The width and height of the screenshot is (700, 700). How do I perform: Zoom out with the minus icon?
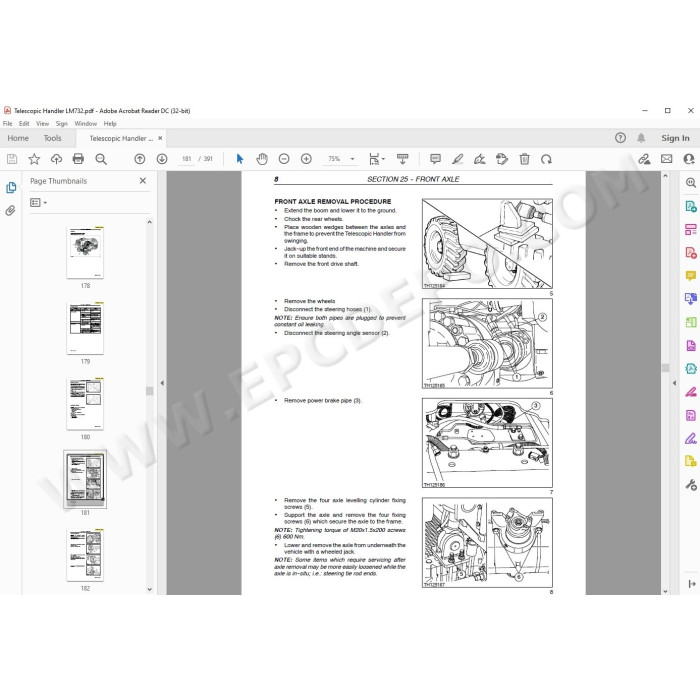284,159
